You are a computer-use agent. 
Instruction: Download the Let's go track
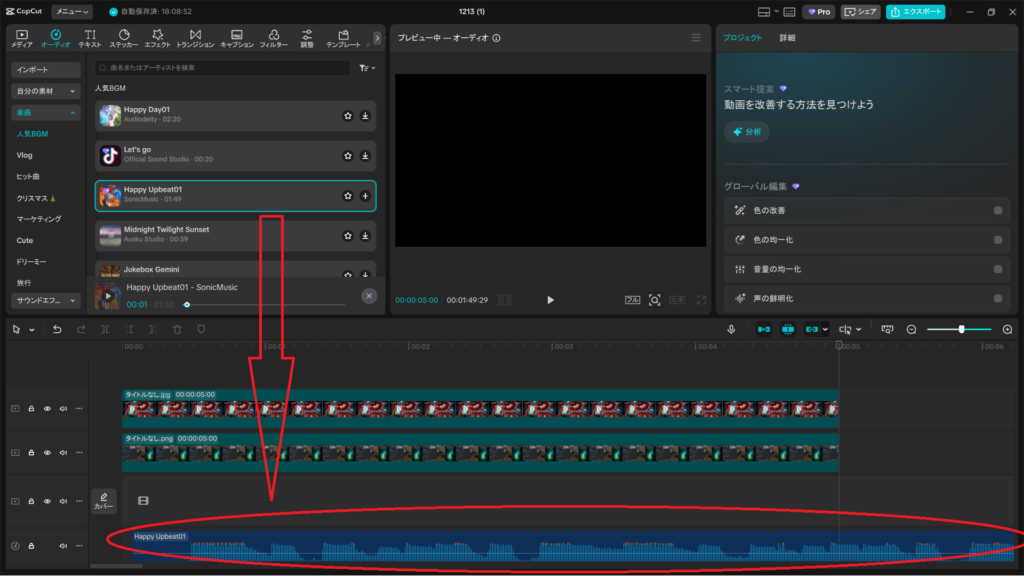click(365, 156)
